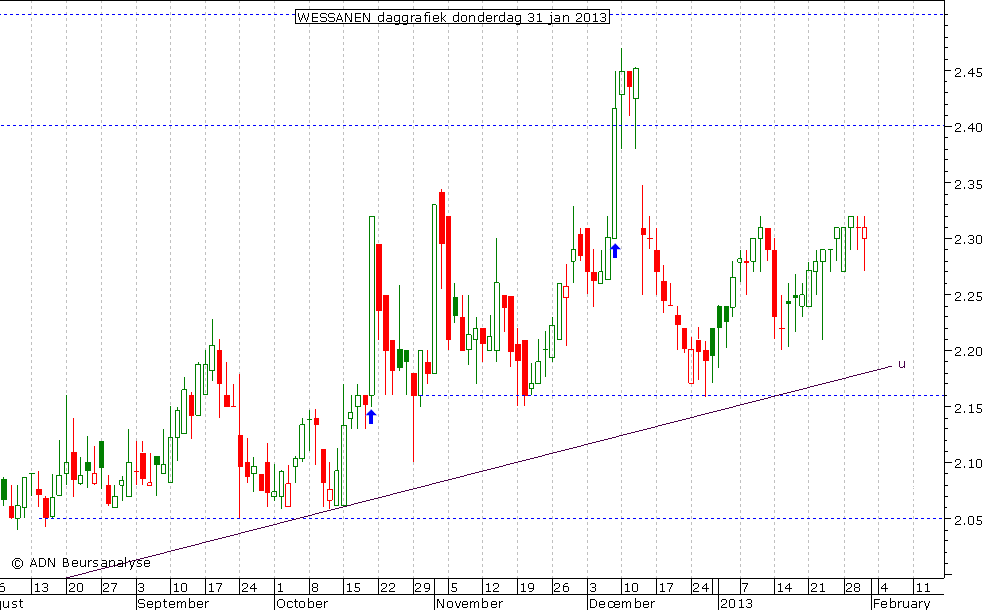Image resolution: width=985 pixels, height=610 pixels.
Task: Click the 2.35 price axis label
Action: [968, 185]
